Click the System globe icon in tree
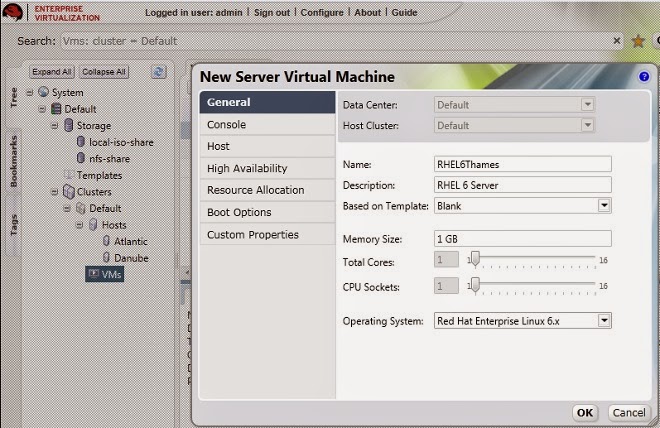This screenshot has height=428, width=660. point(43,92)
